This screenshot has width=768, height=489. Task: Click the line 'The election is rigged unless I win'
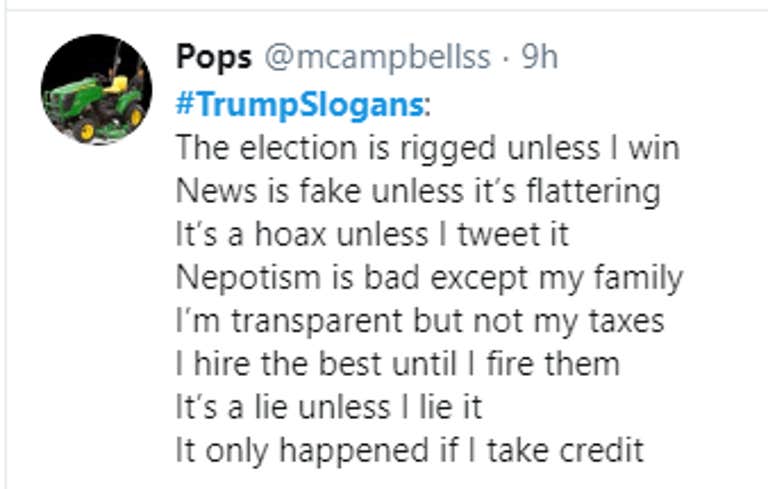(428, 148)
